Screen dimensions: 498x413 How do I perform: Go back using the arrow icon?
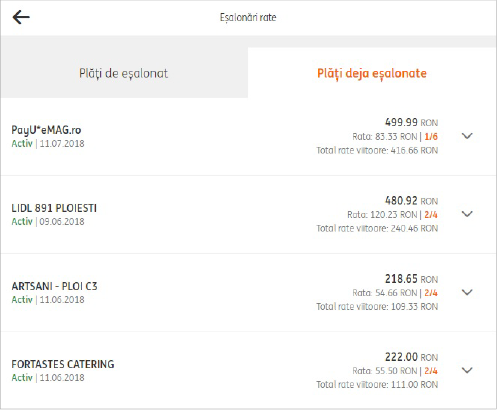click(21, 17)
